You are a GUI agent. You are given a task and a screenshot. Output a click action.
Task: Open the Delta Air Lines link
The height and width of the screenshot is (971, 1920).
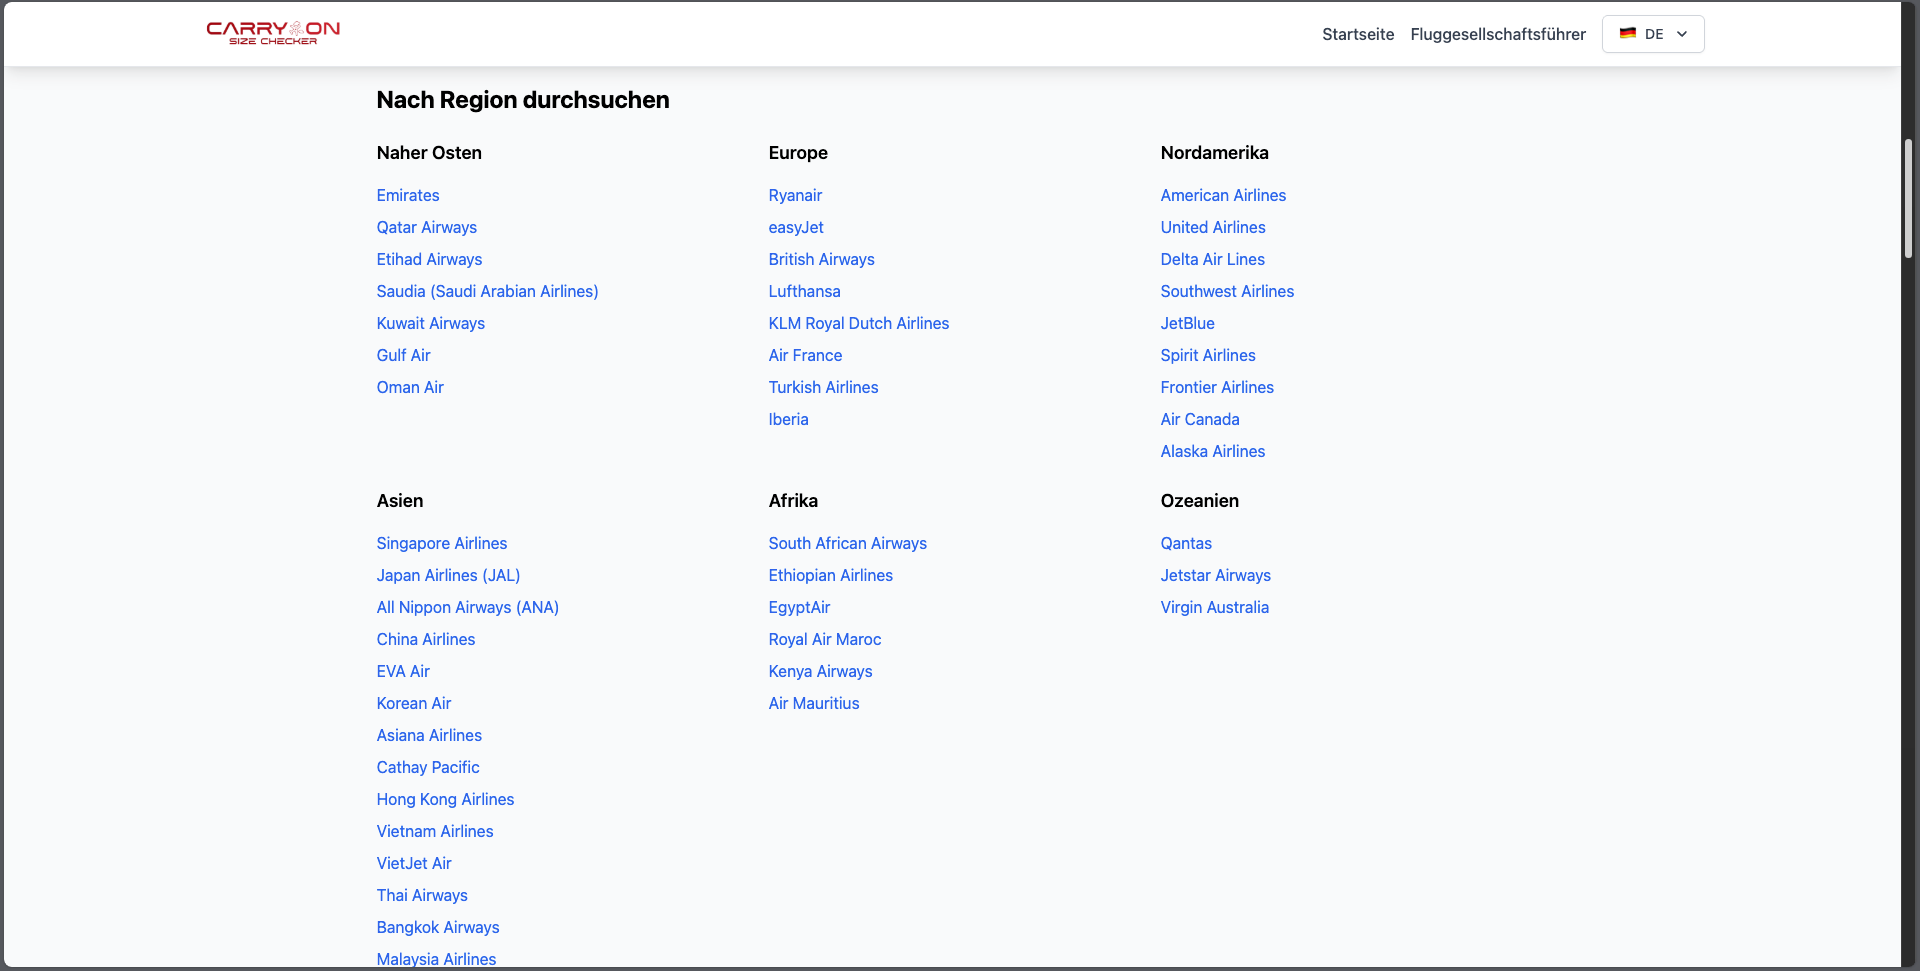click(x=1212, y=259)
